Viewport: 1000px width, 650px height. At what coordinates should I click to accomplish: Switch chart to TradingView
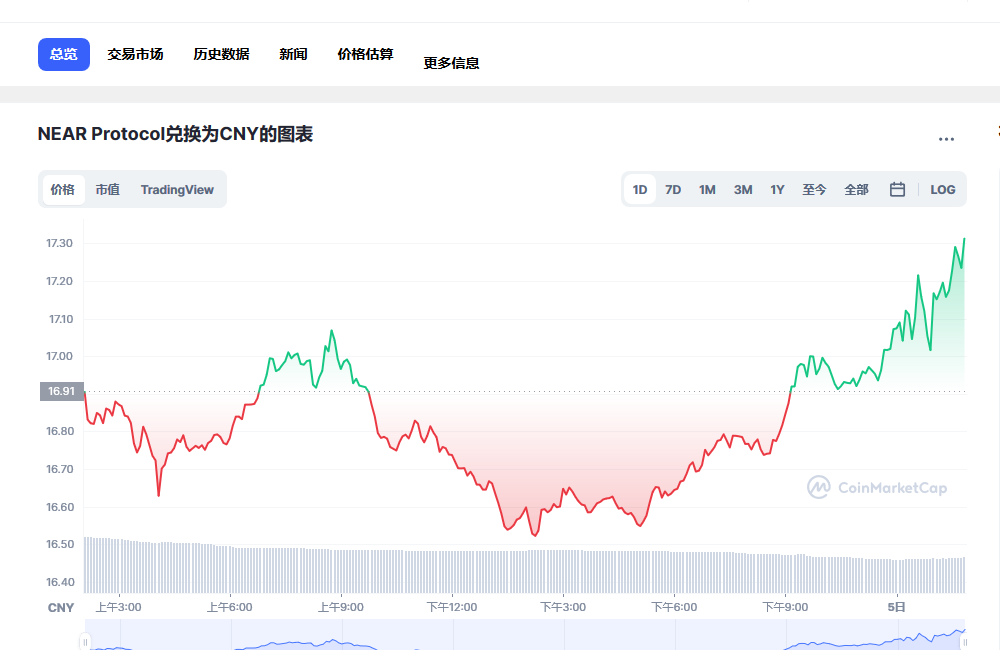pos(177,189)
